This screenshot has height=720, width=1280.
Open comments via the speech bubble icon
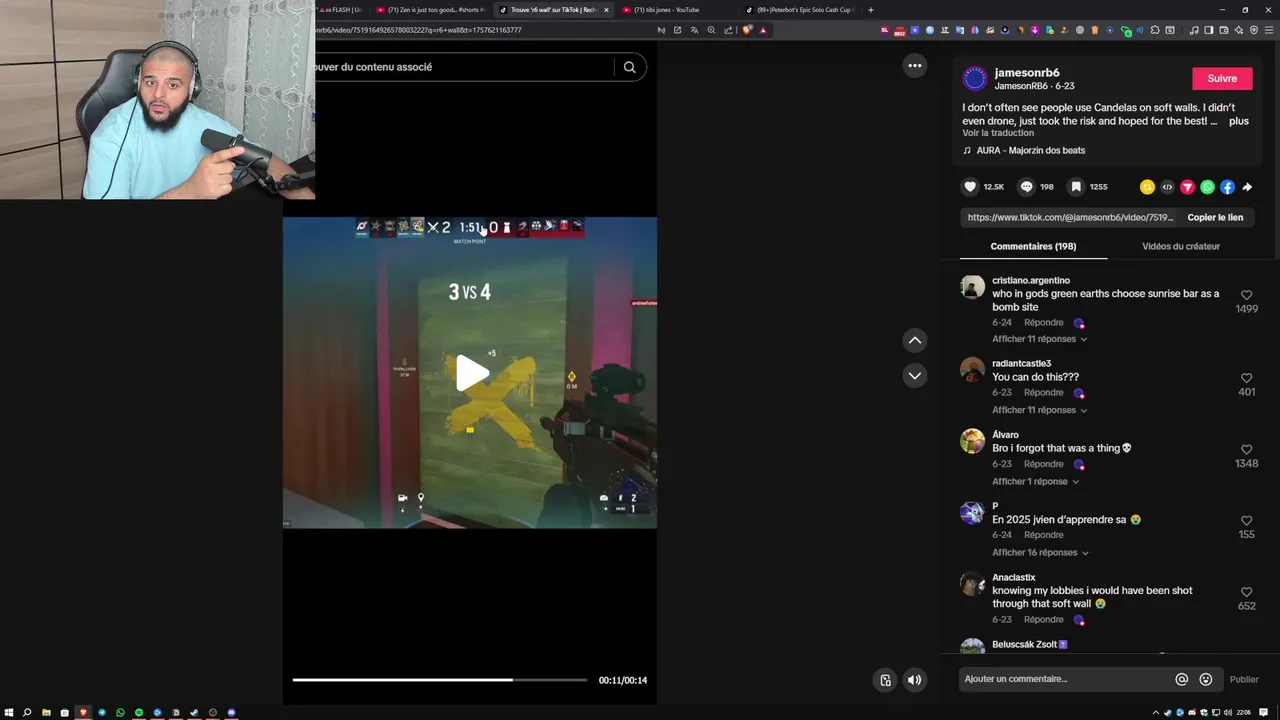tap(1026, 187)
